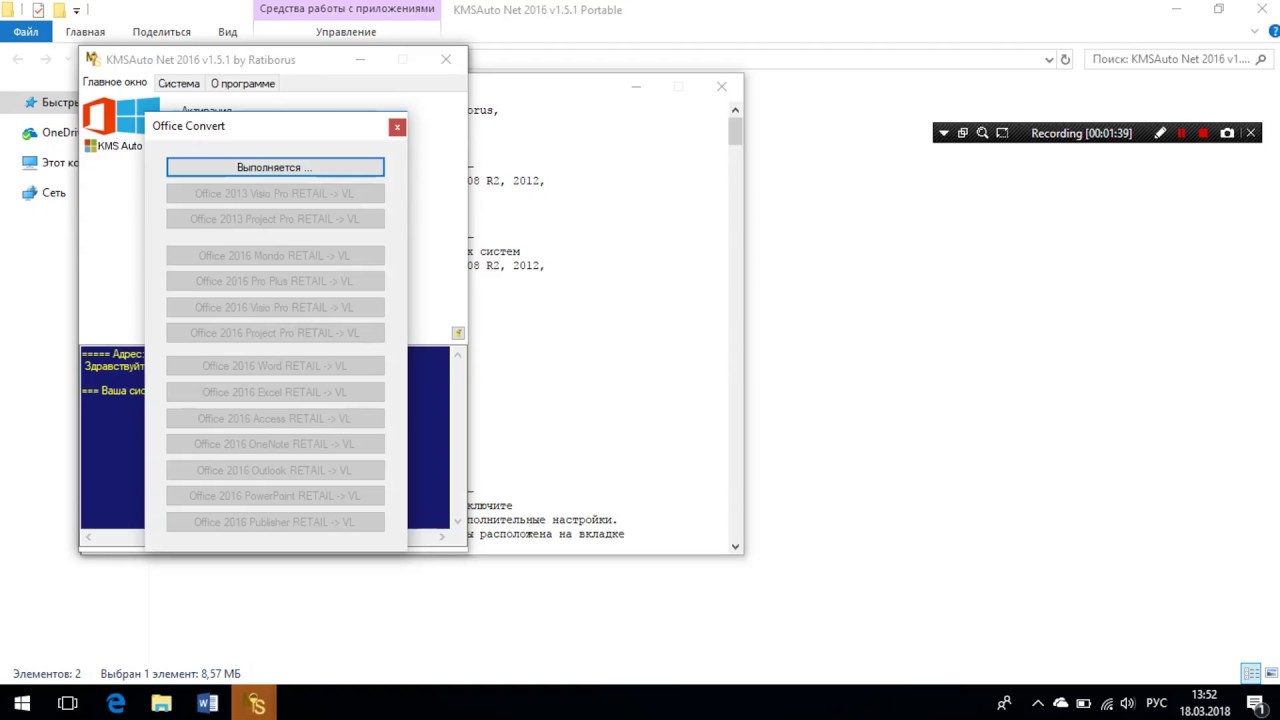Click Properties checkmark icon in quick access toolbar
1280x720 pixels.
(x=38, y=10)
